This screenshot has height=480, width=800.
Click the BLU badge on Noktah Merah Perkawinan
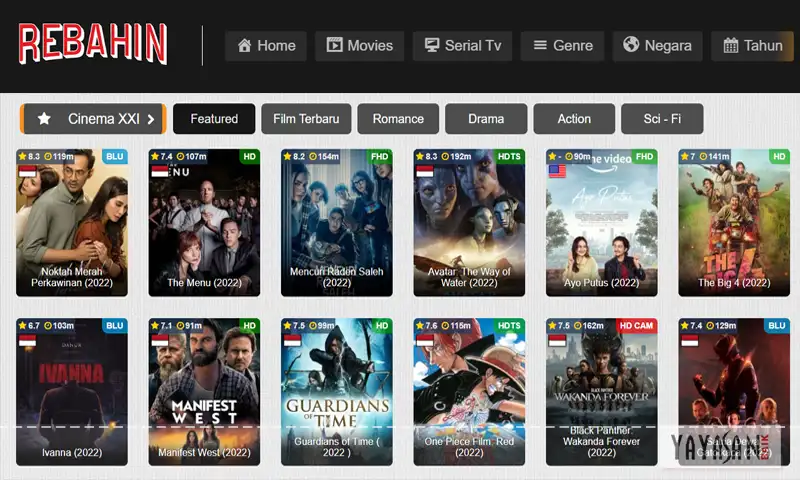(115, 157)
